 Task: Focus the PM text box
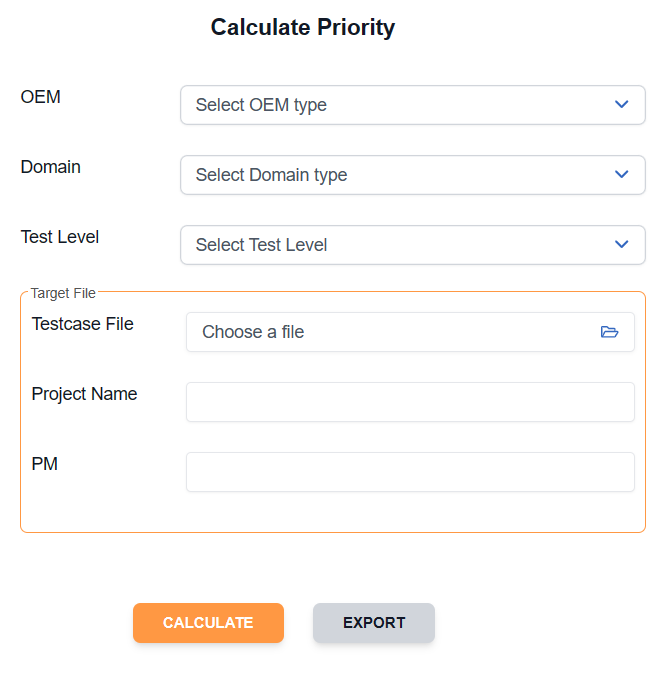click(x=410, y=472)
